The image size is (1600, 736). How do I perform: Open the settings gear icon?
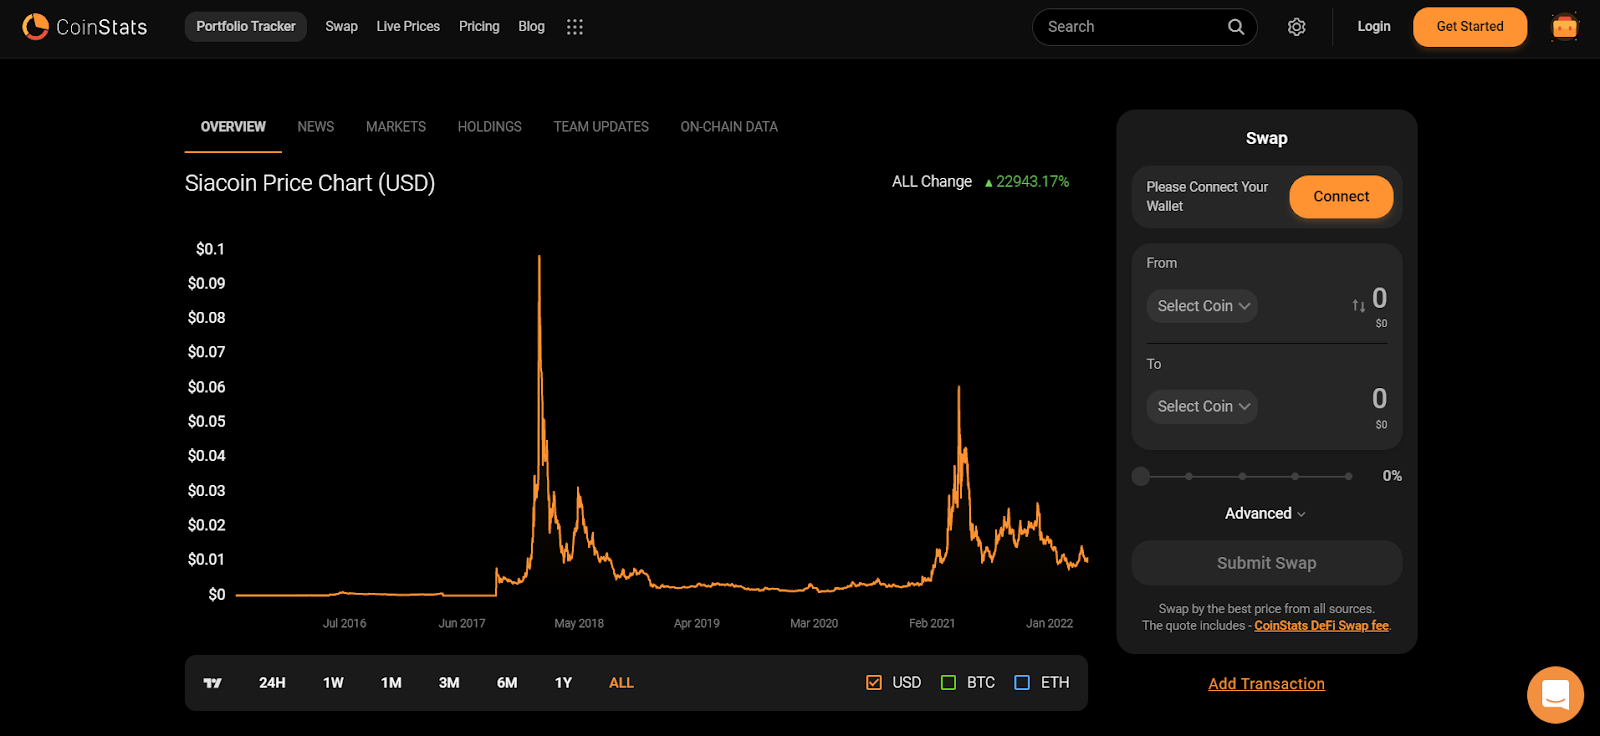click(1297, 27)
